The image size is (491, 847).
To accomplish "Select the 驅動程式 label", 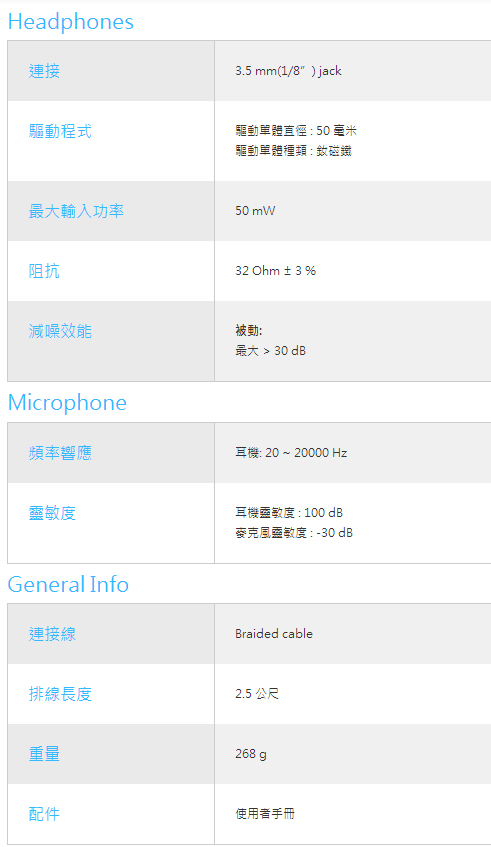I will (60, 131).
